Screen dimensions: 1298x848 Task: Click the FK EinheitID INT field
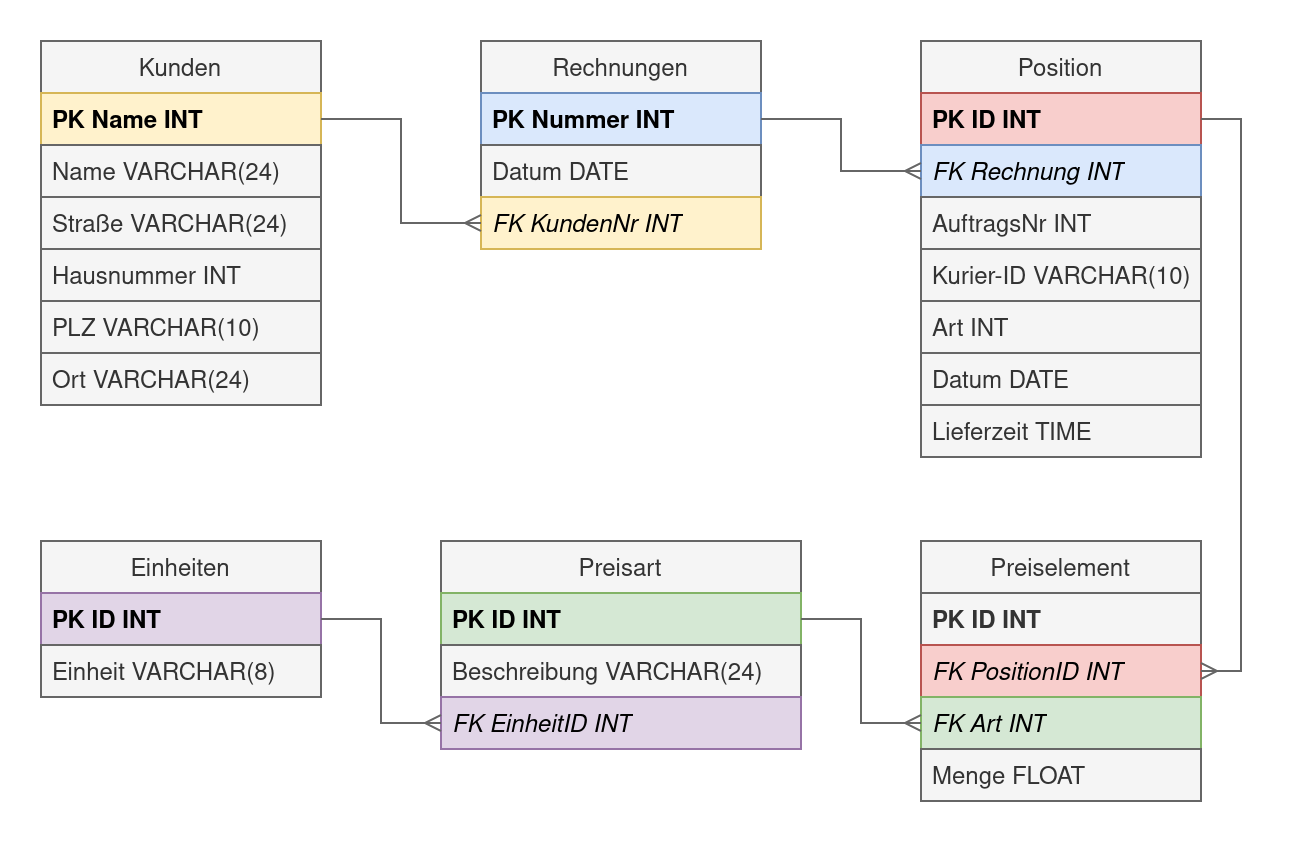(620, 723)
